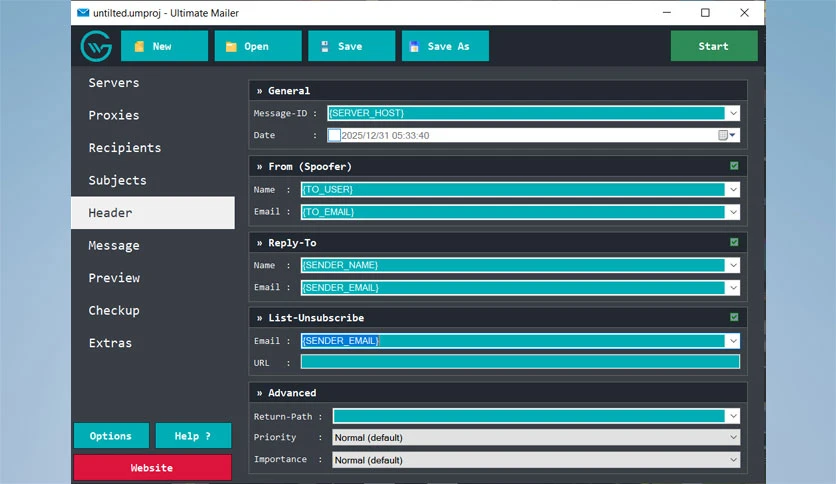
Task: Click the envelope icon in title bar
Action: pyautogui.click(x=83, y=13)
